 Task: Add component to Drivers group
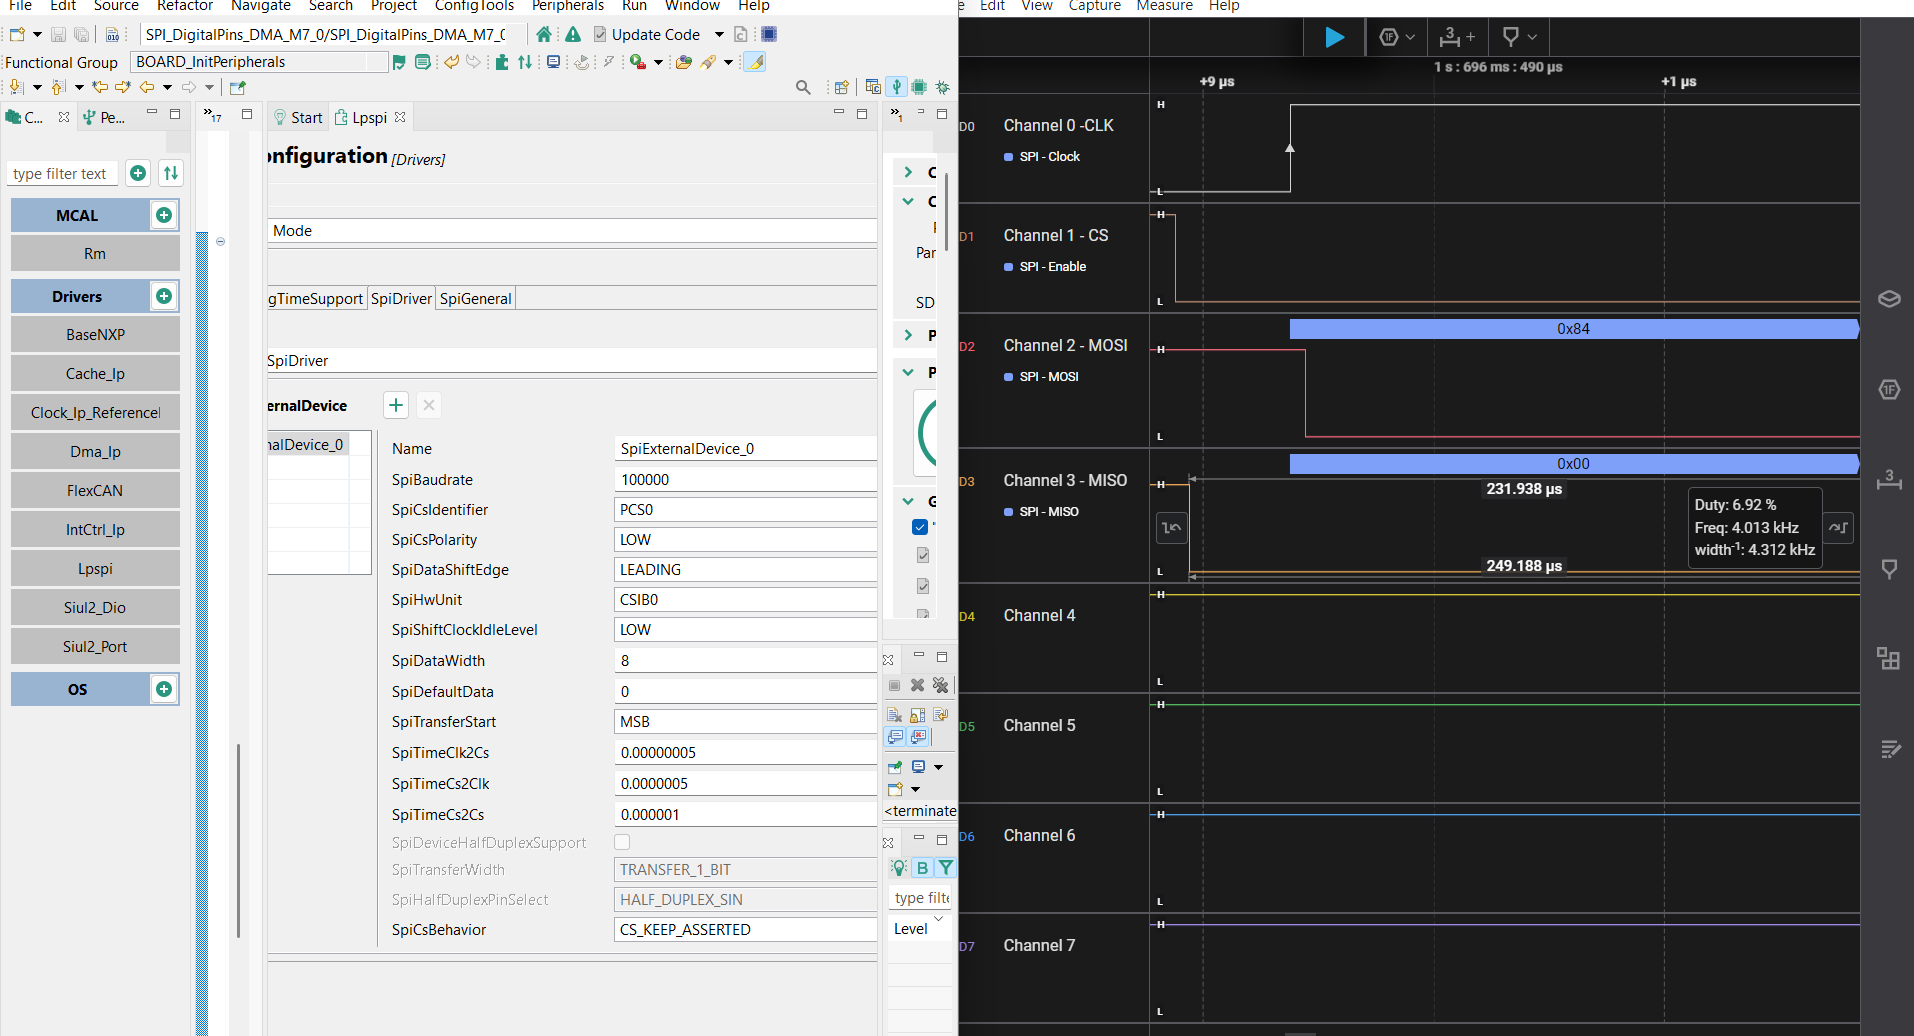click(164, 296)
